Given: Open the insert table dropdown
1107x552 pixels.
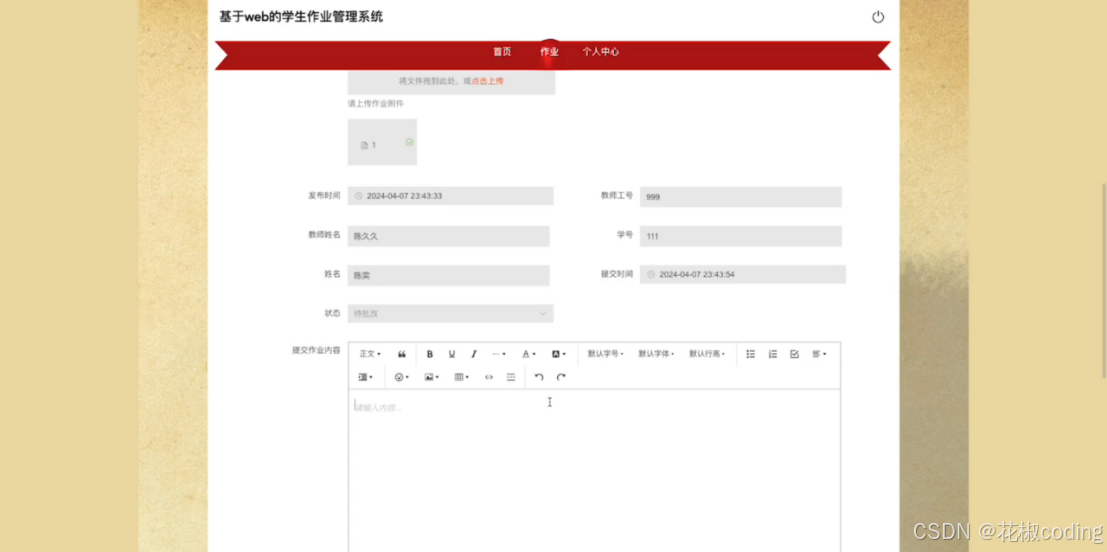Looking at the screenshot, I should (462, 378).
